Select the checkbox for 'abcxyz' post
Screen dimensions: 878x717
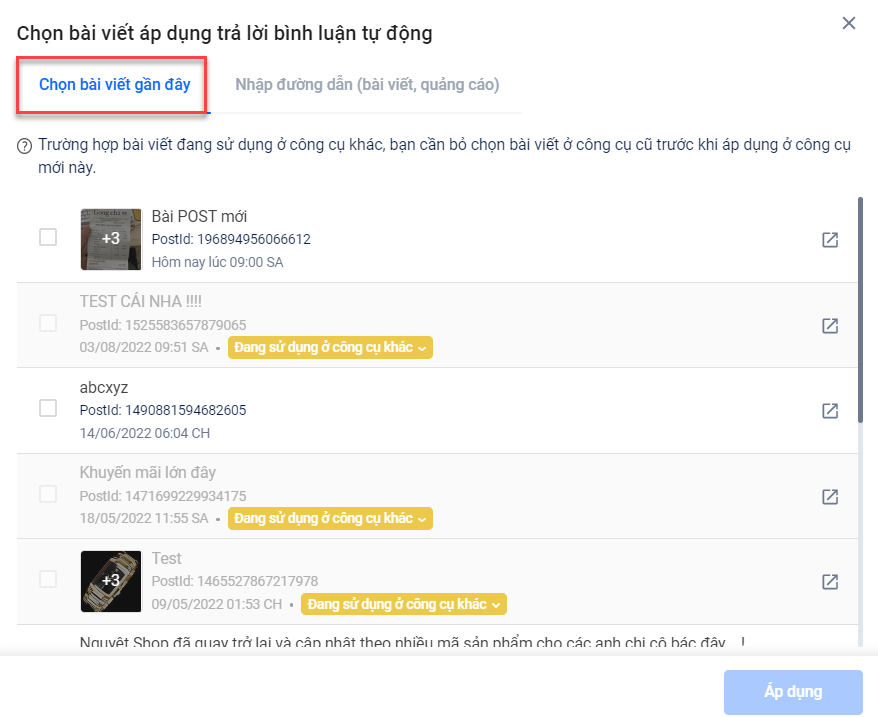point(48,408)
